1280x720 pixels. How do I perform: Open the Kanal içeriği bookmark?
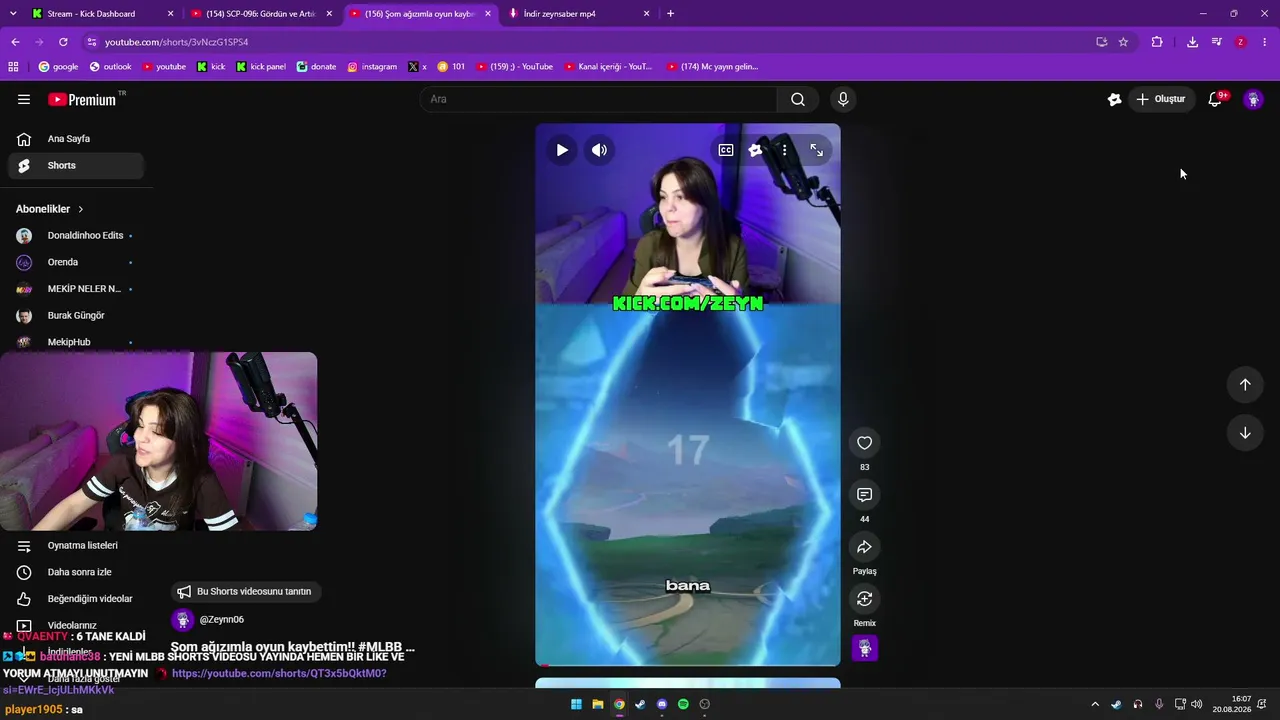pos(608,67)
